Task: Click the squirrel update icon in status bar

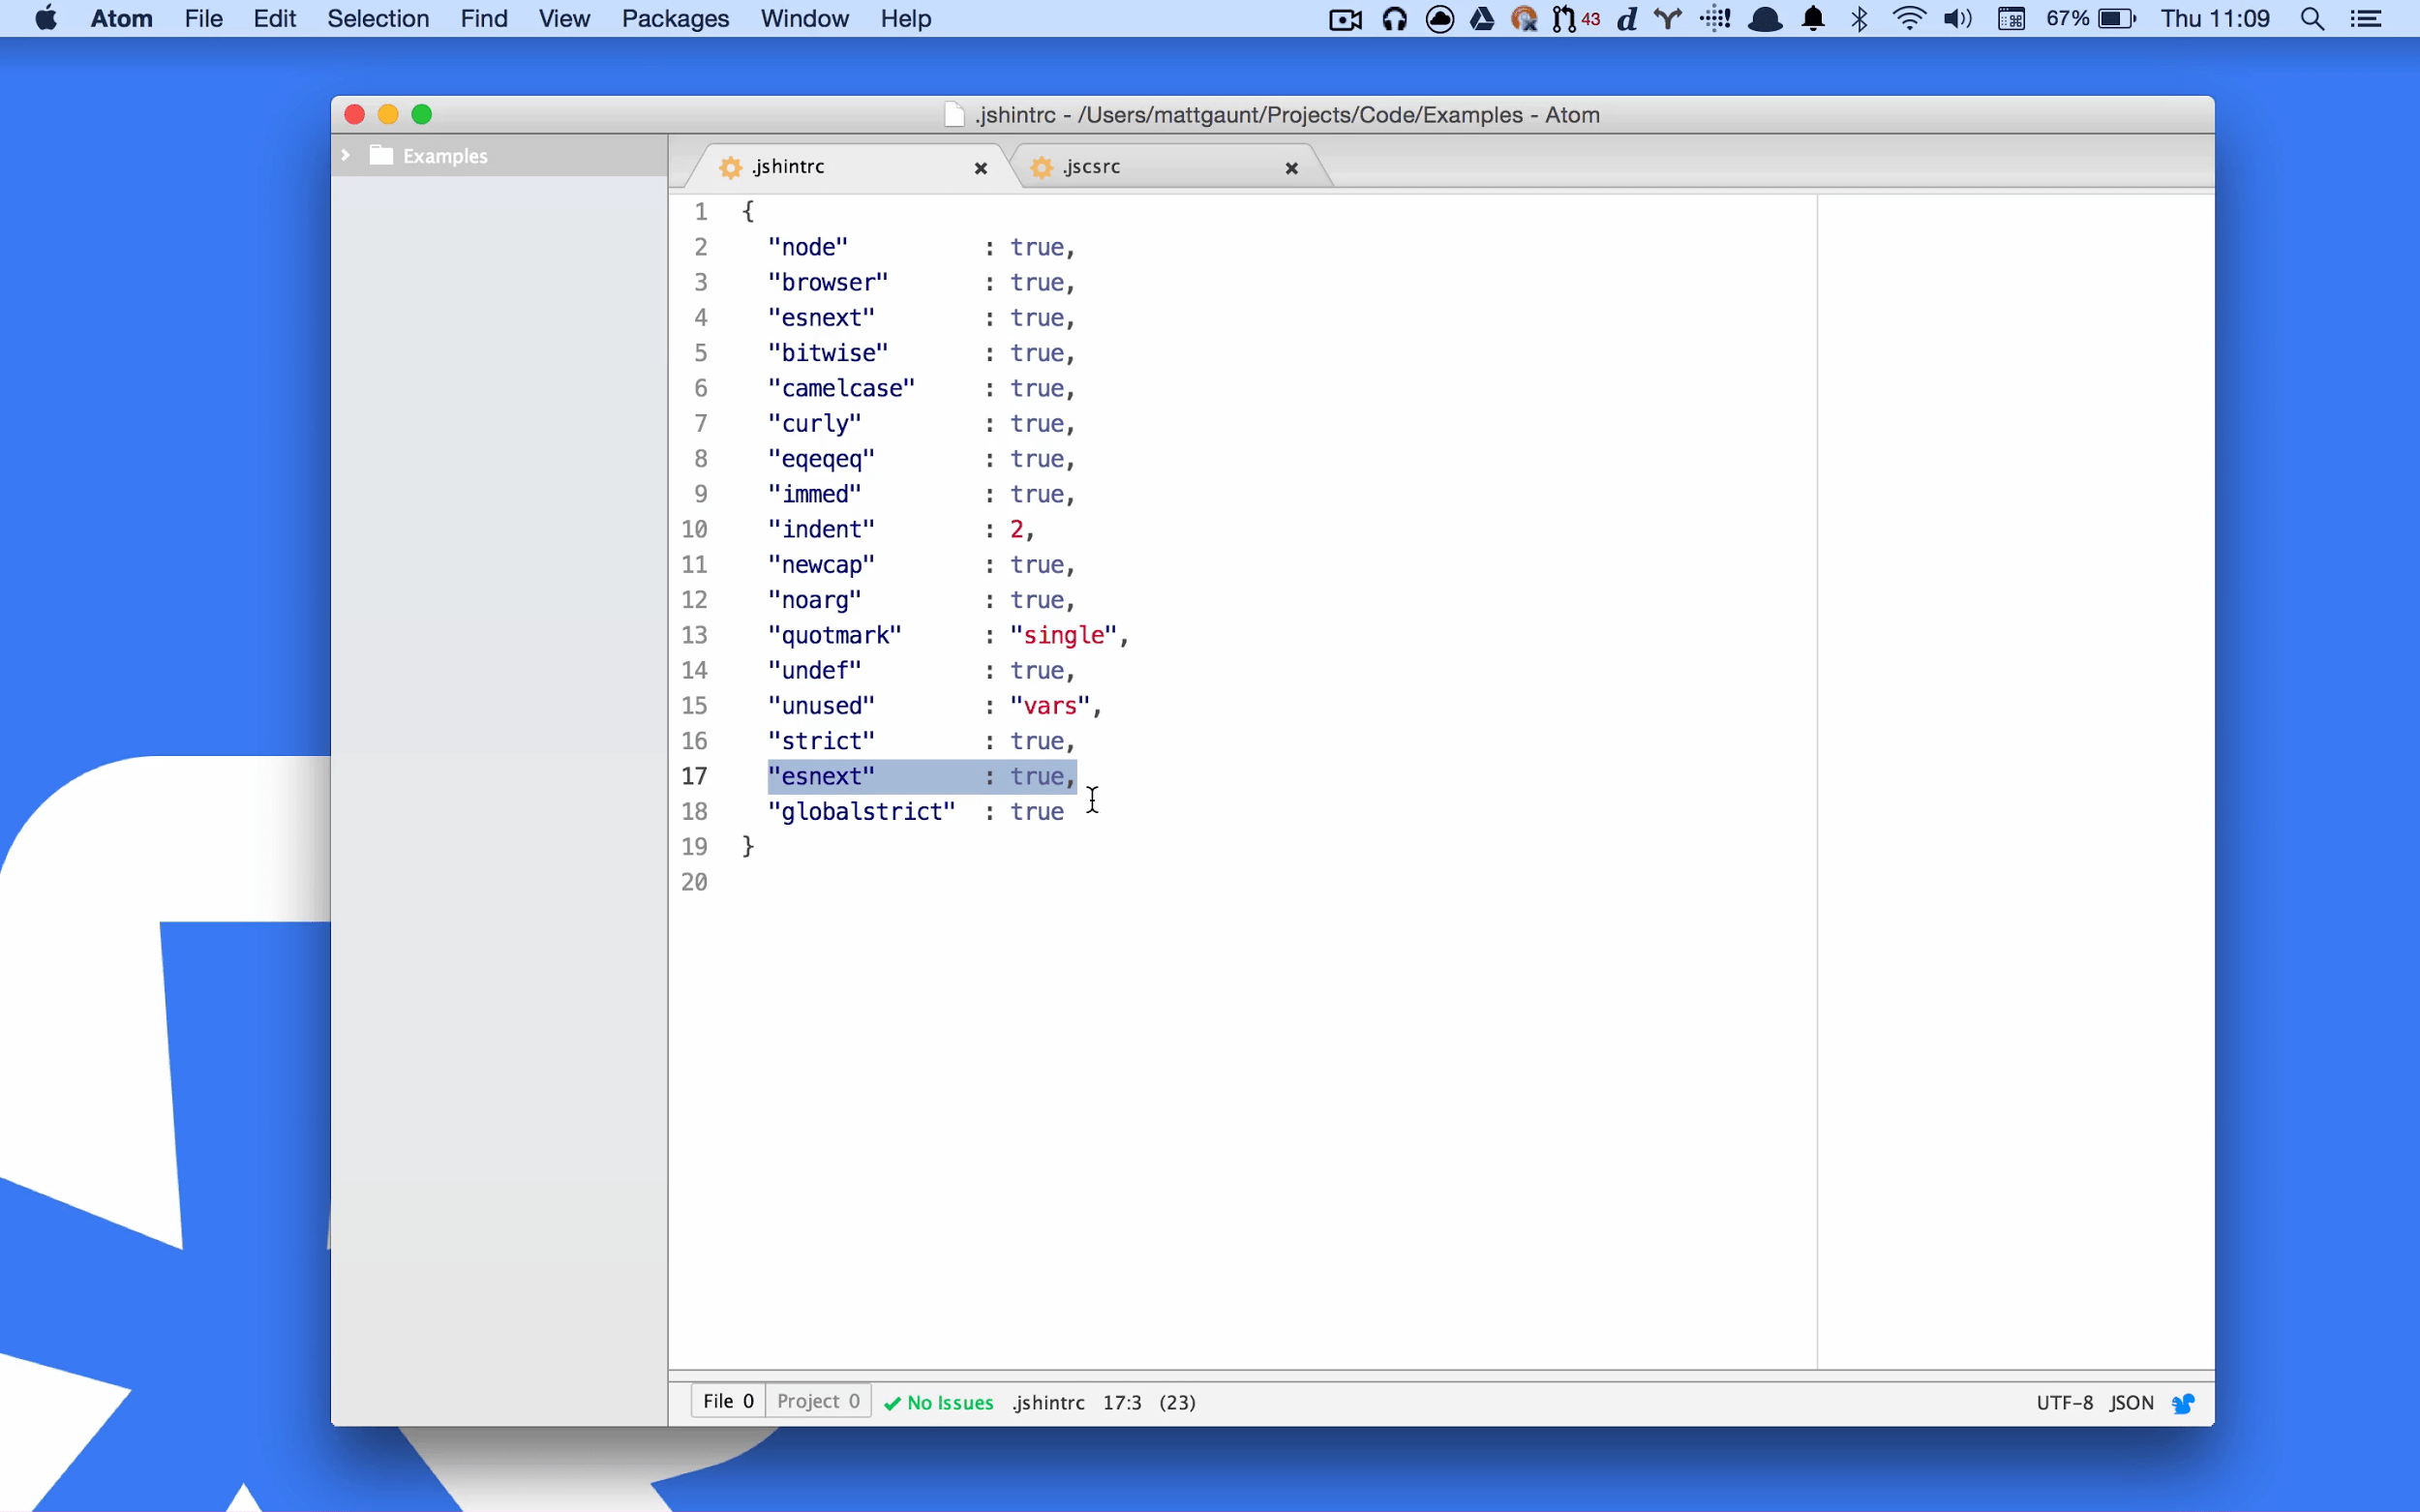Action: 2183,1403
